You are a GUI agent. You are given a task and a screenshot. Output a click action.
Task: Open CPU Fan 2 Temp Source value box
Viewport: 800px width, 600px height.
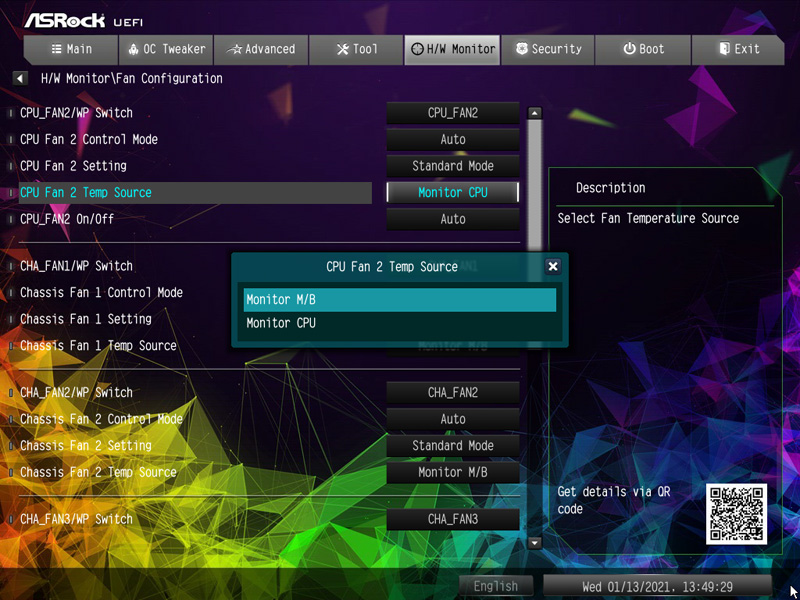pos(453,192)
